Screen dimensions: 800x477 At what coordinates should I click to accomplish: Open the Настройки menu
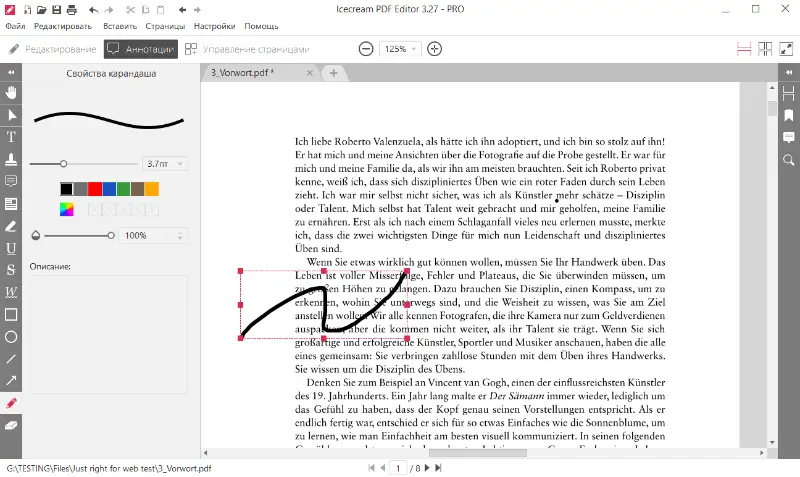tap(214, 26)
